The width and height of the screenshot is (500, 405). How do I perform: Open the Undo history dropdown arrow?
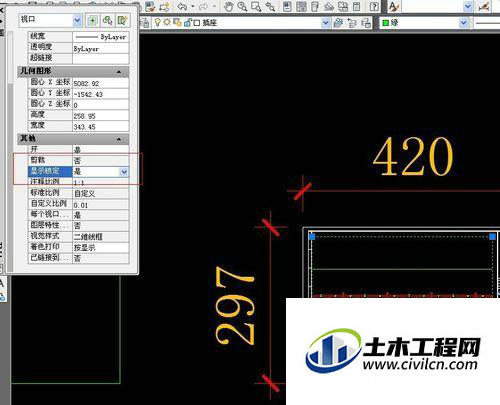193,7
